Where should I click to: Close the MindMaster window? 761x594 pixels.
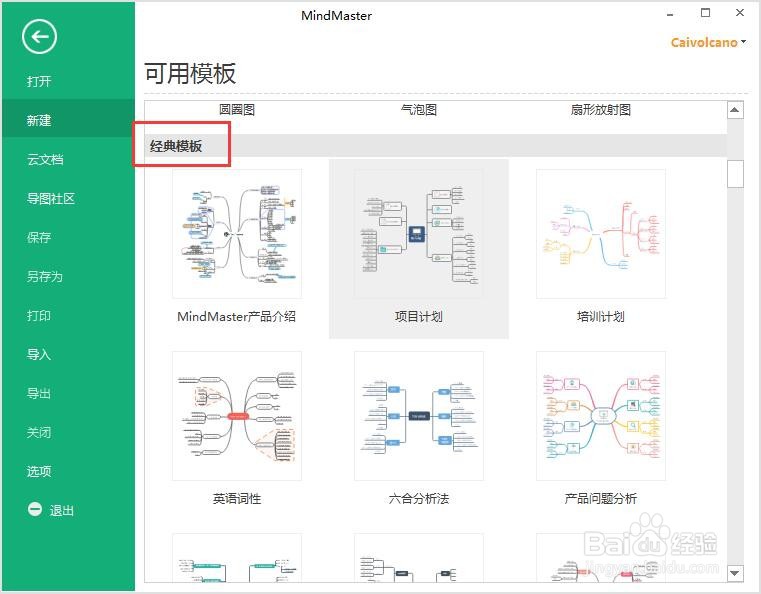[x=740, y=13]
